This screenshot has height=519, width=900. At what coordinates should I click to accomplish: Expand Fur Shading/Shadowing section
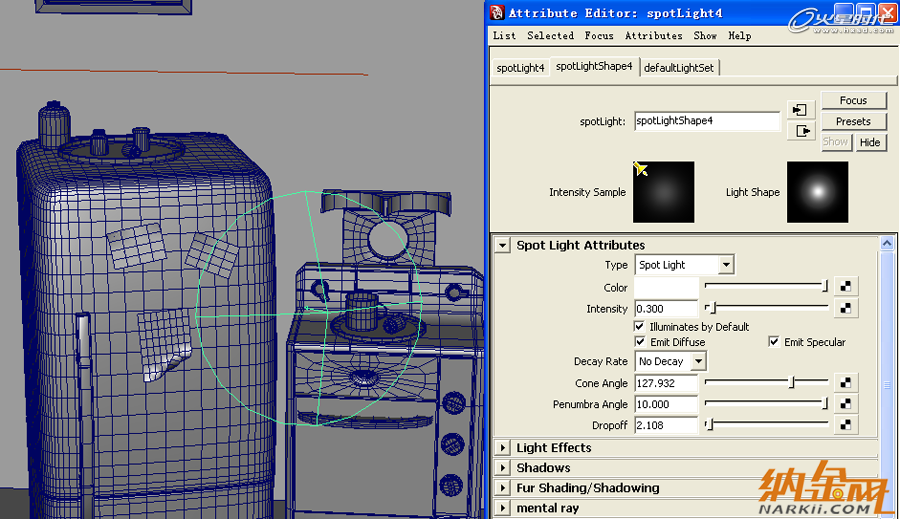(503, 487)
